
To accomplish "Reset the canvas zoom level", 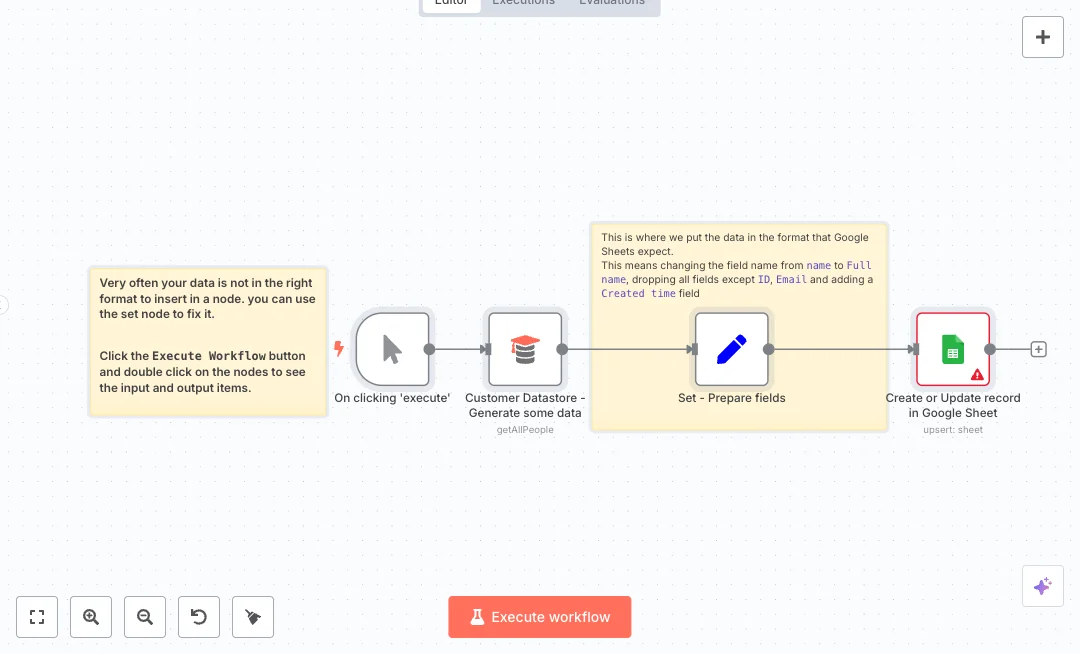I will tap(199, 617).
